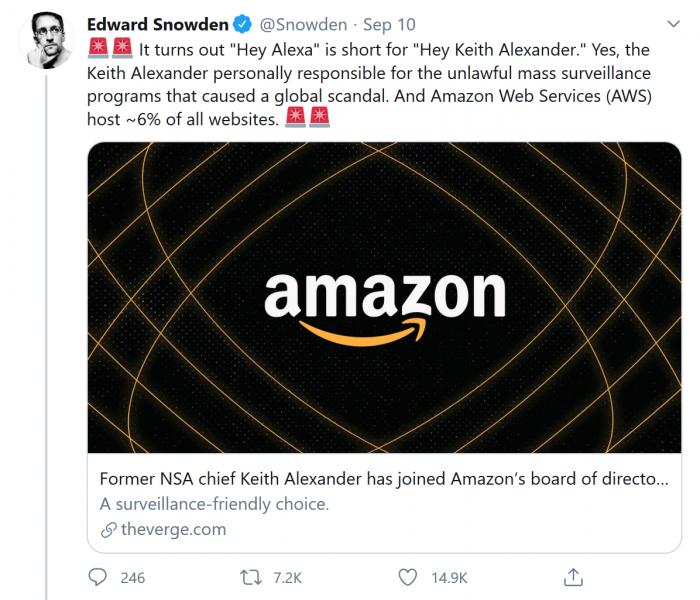This screenshot has height=600, width=700.
Task: Open the Former NSA chief article headline
Action: (384, 479)
